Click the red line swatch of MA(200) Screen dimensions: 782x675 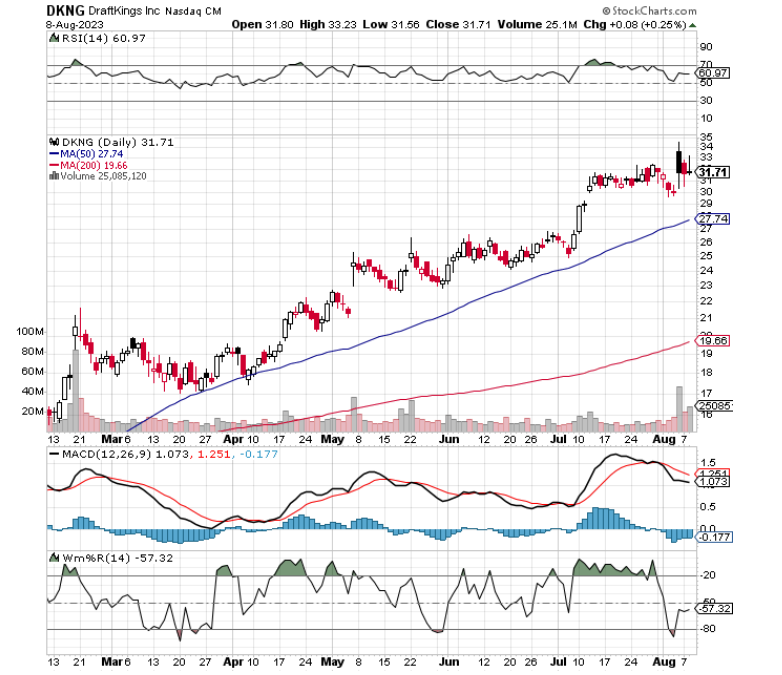coord(54,165)
